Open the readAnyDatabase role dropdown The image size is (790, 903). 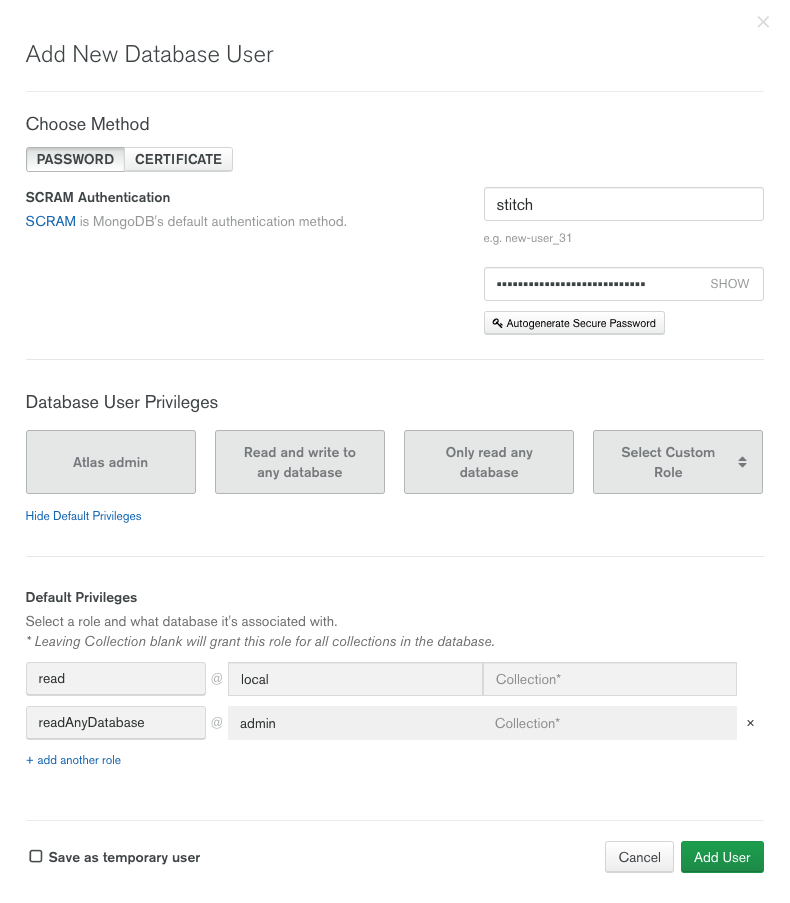click(115, 723)
